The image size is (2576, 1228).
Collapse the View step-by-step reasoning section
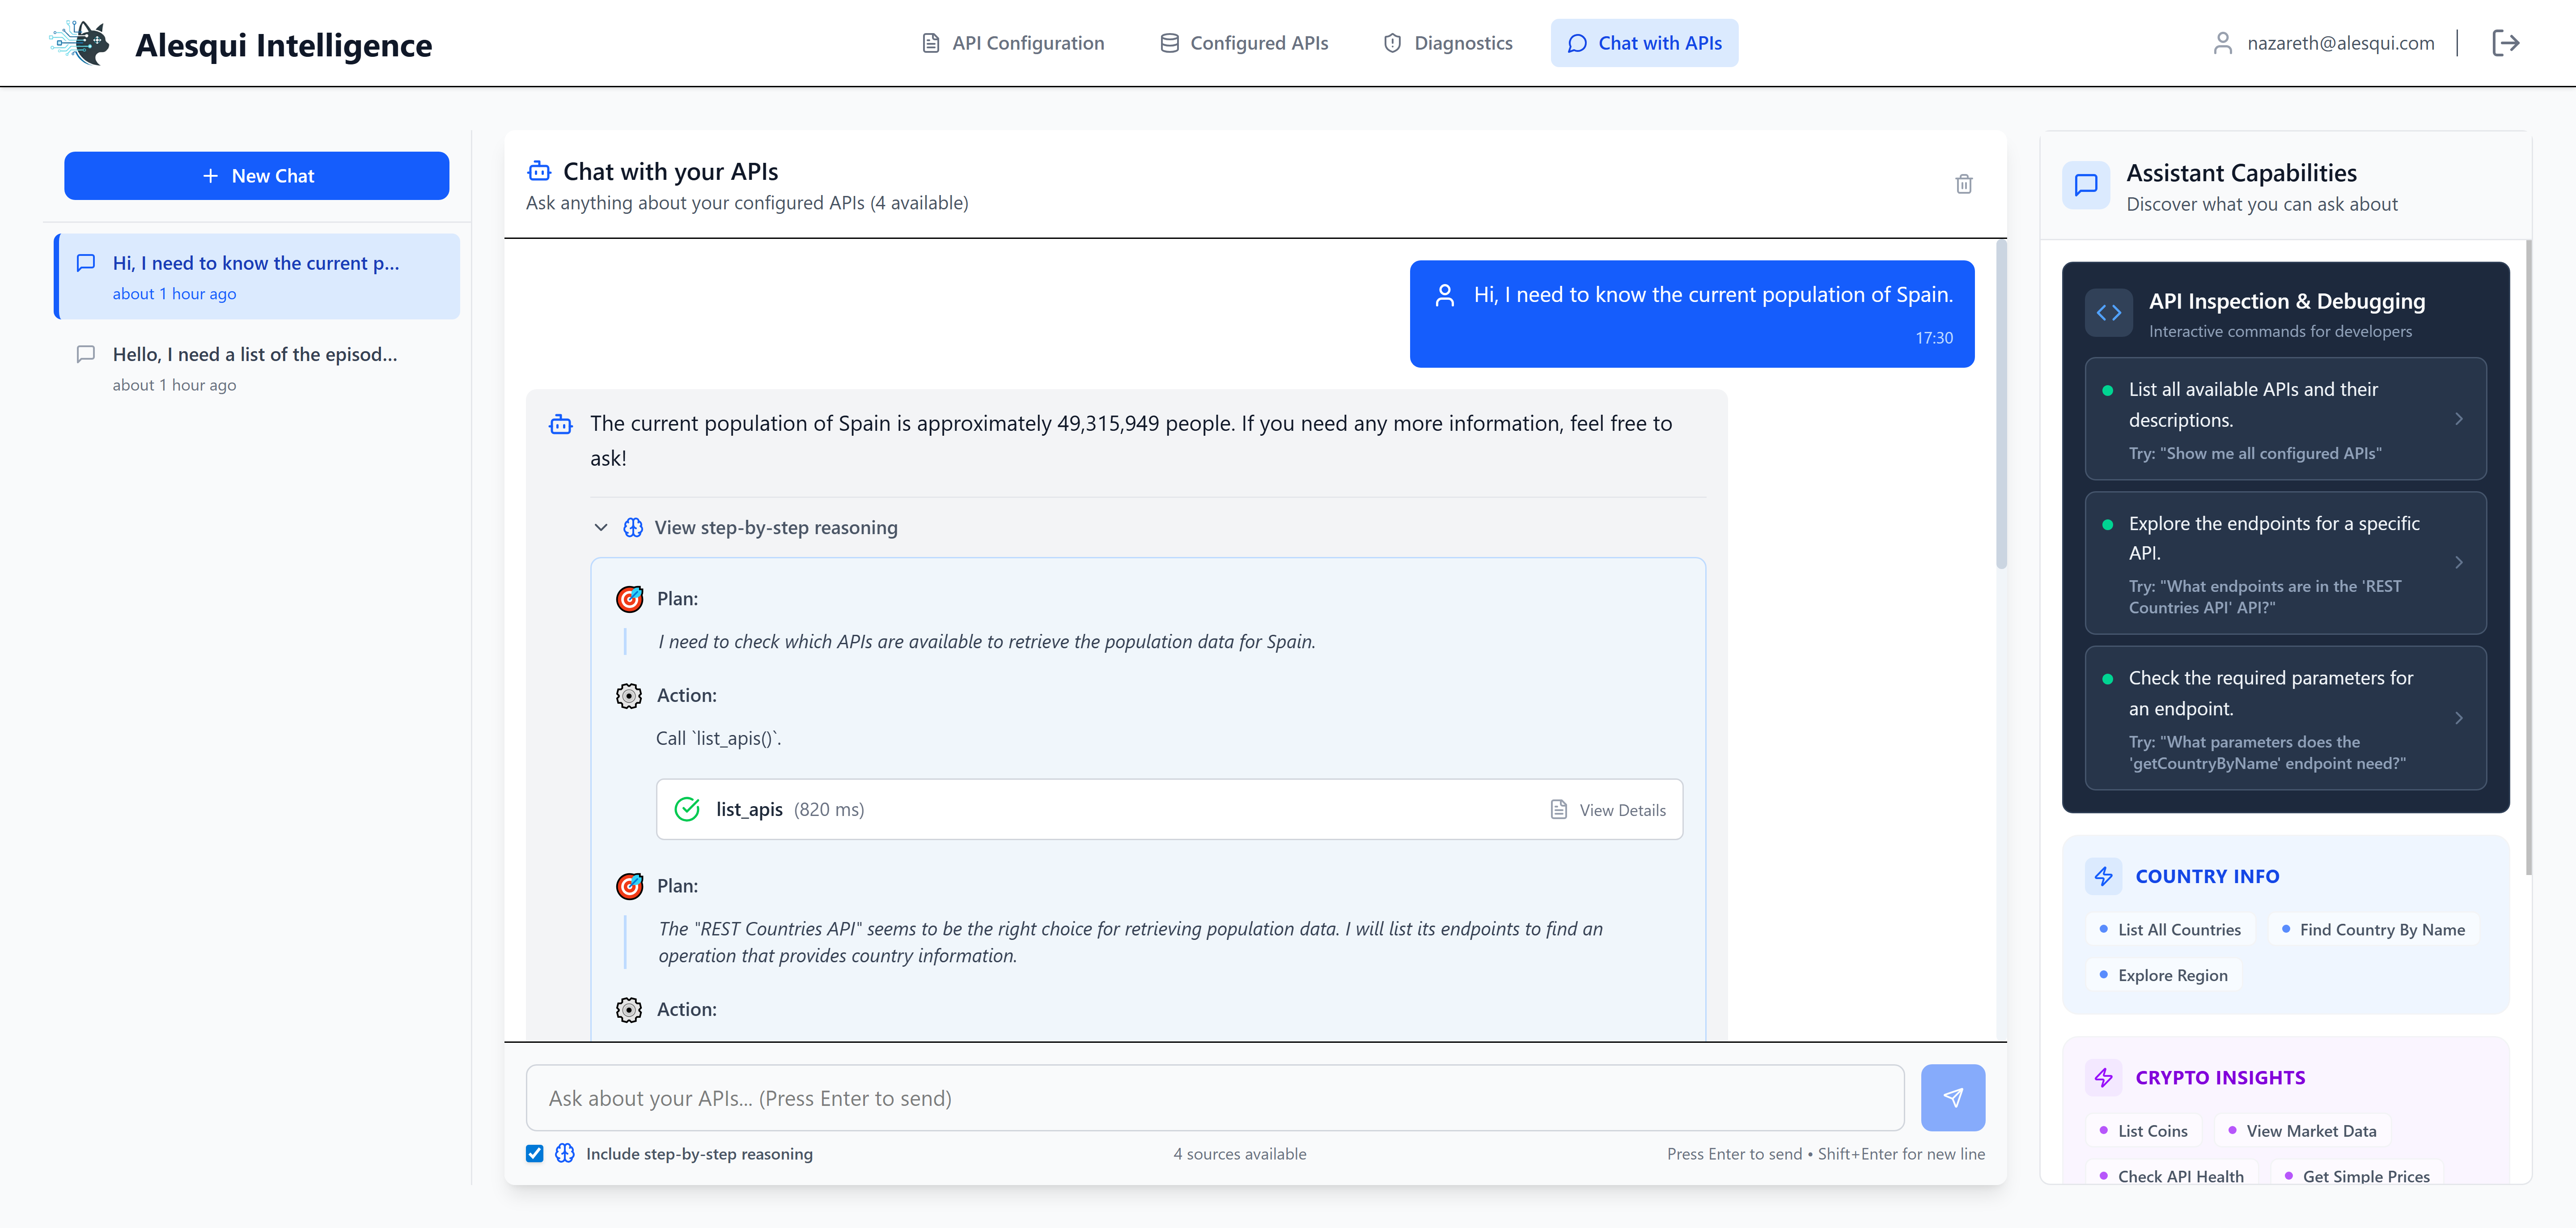pyautogui.click(x=600, y=527)
